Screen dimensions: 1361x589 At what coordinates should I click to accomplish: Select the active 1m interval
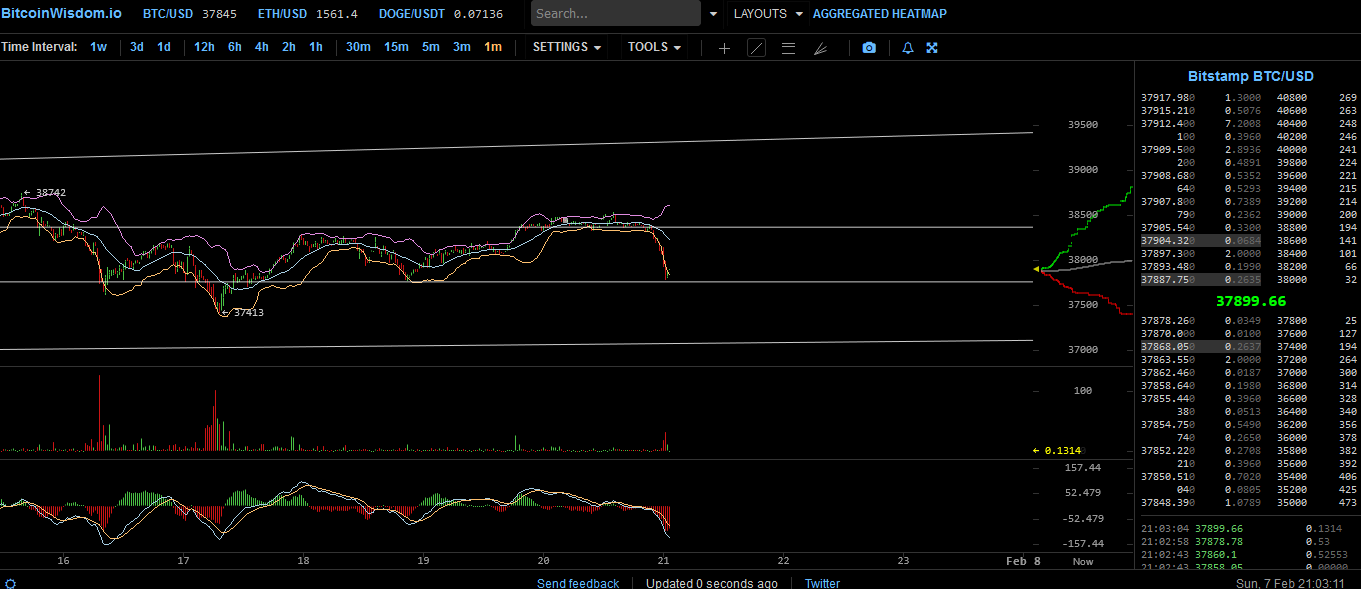(x=493, y=47)
